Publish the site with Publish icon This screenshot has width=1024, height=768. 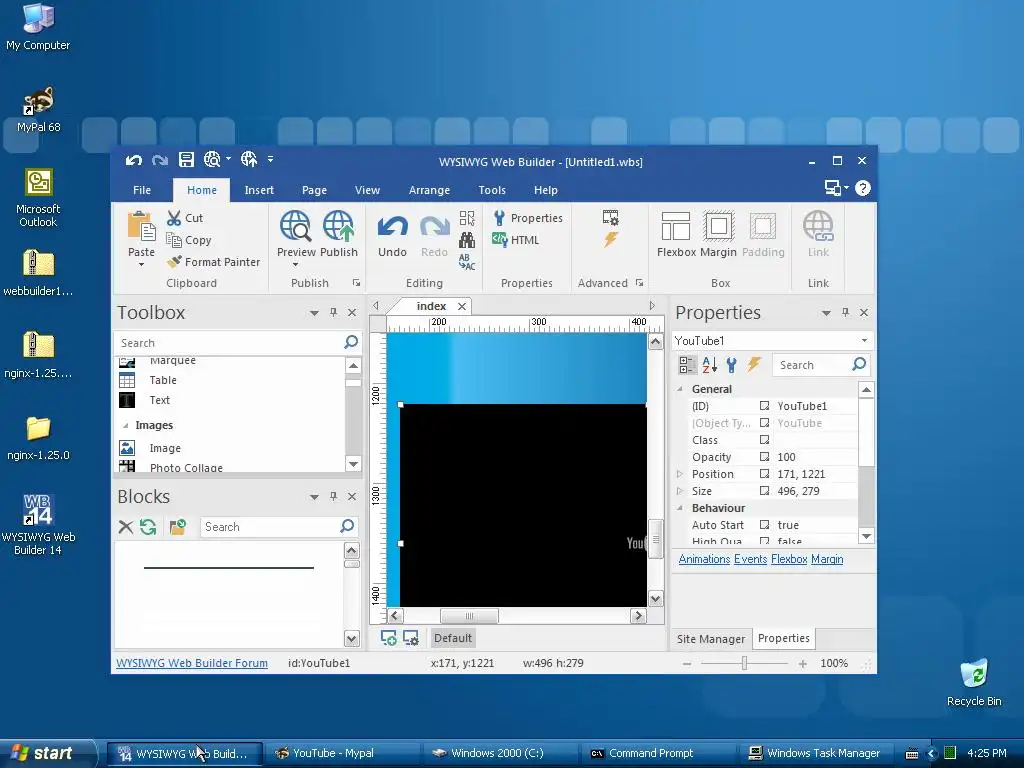[x=338, y=226]
